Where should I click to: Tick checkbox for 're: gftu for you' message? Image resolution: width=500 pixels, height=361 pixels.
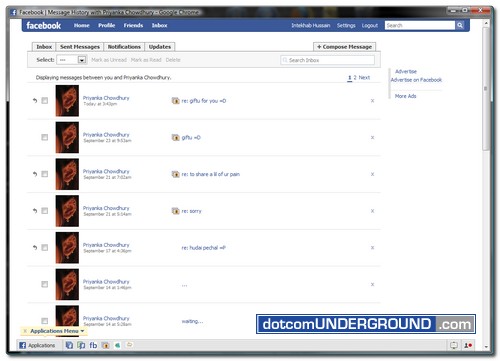tap(45, 101)
